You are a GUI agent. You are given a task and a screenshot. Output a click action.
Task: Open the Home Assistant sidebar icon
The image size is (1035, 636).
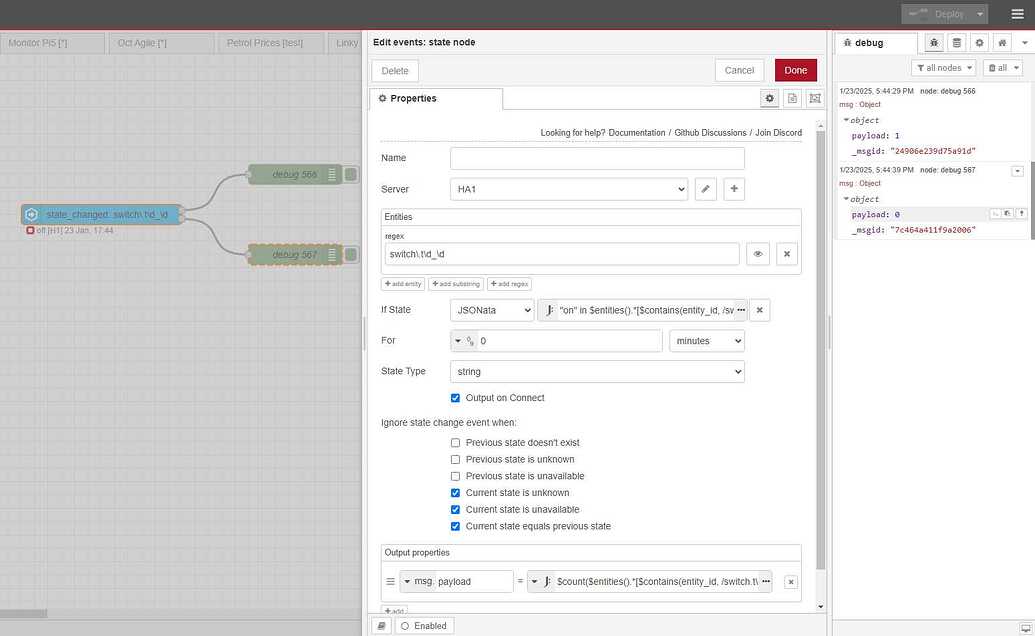pos(1002,43)
